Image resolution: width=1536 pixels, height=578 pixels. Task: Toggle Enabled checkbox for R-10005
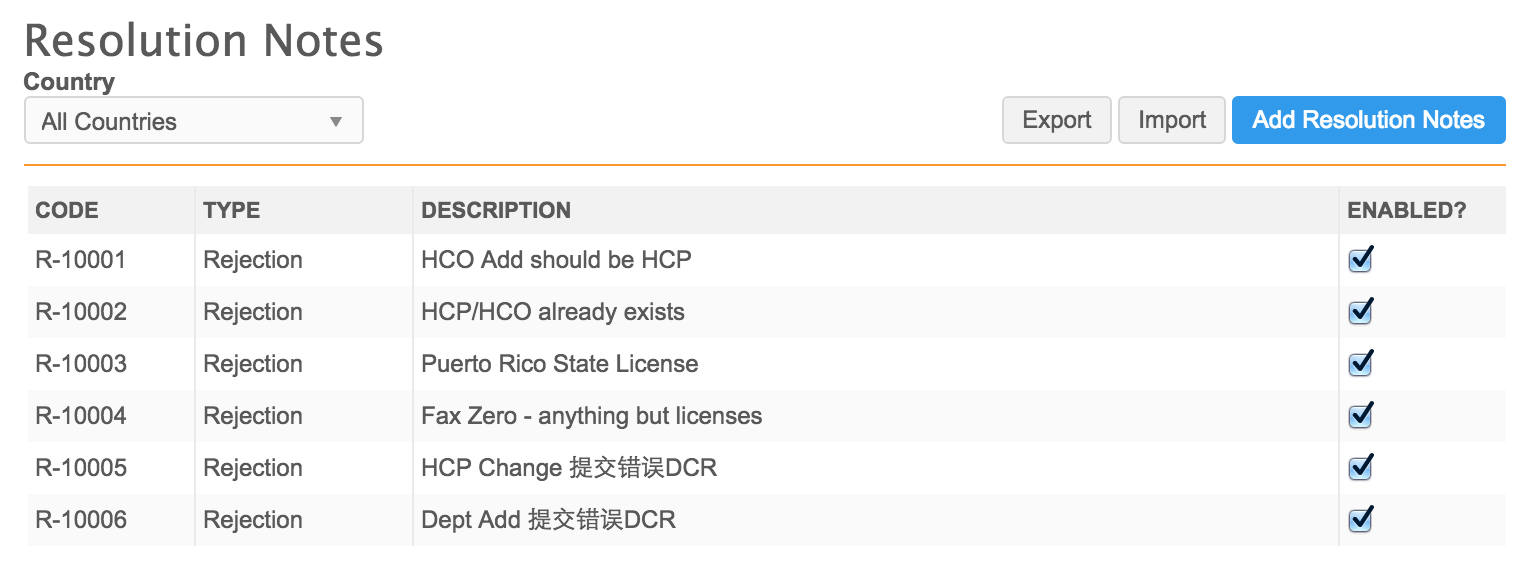coord(1360,468)
